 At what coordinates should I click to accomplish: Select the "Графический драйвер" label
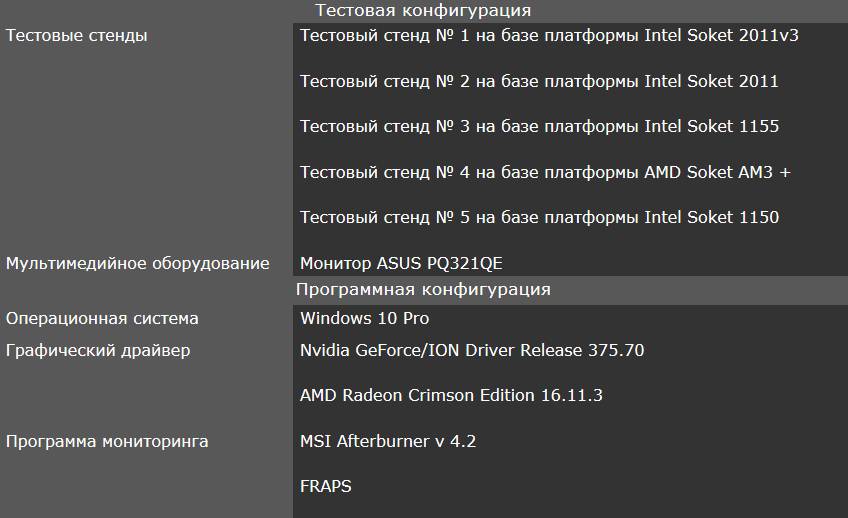click(98, 351)
